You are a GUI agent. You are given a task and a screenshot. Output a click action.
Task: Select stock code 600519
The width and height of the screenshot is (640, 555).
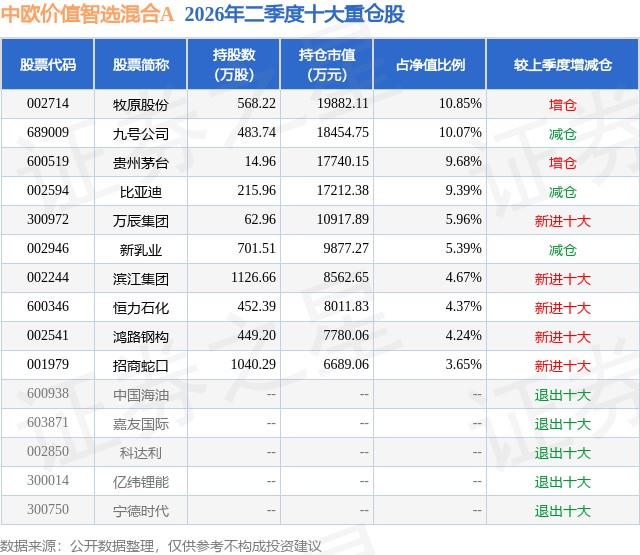[x=48, y=162]
